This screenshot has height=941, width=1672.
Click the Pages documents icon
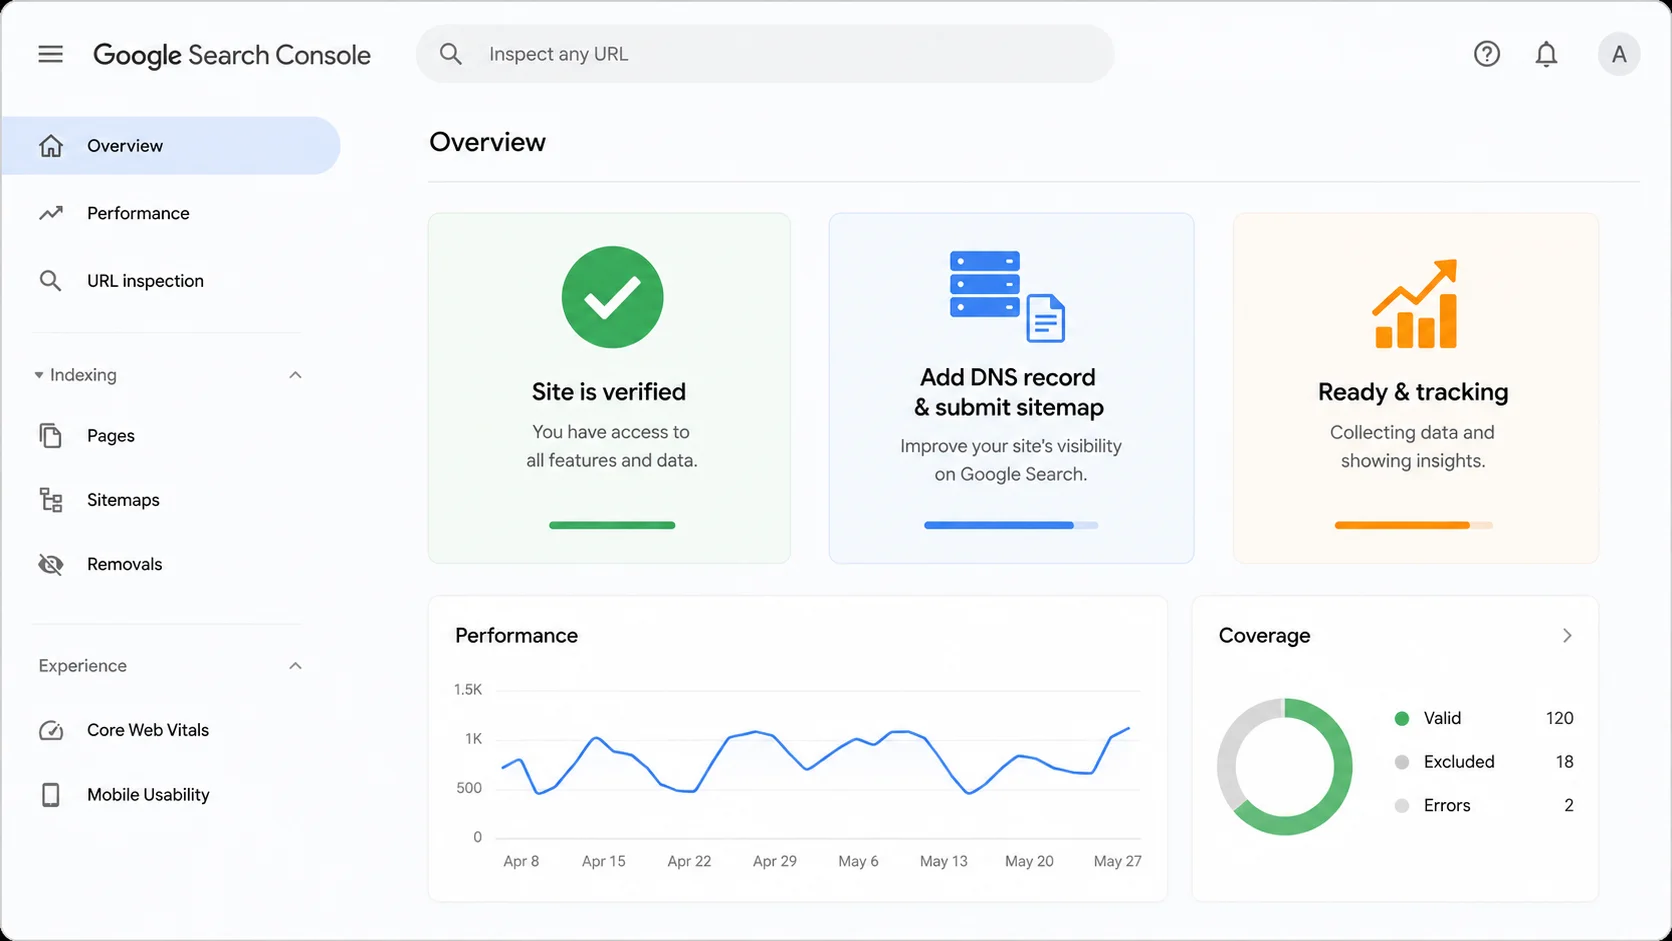tap(50, 436)
